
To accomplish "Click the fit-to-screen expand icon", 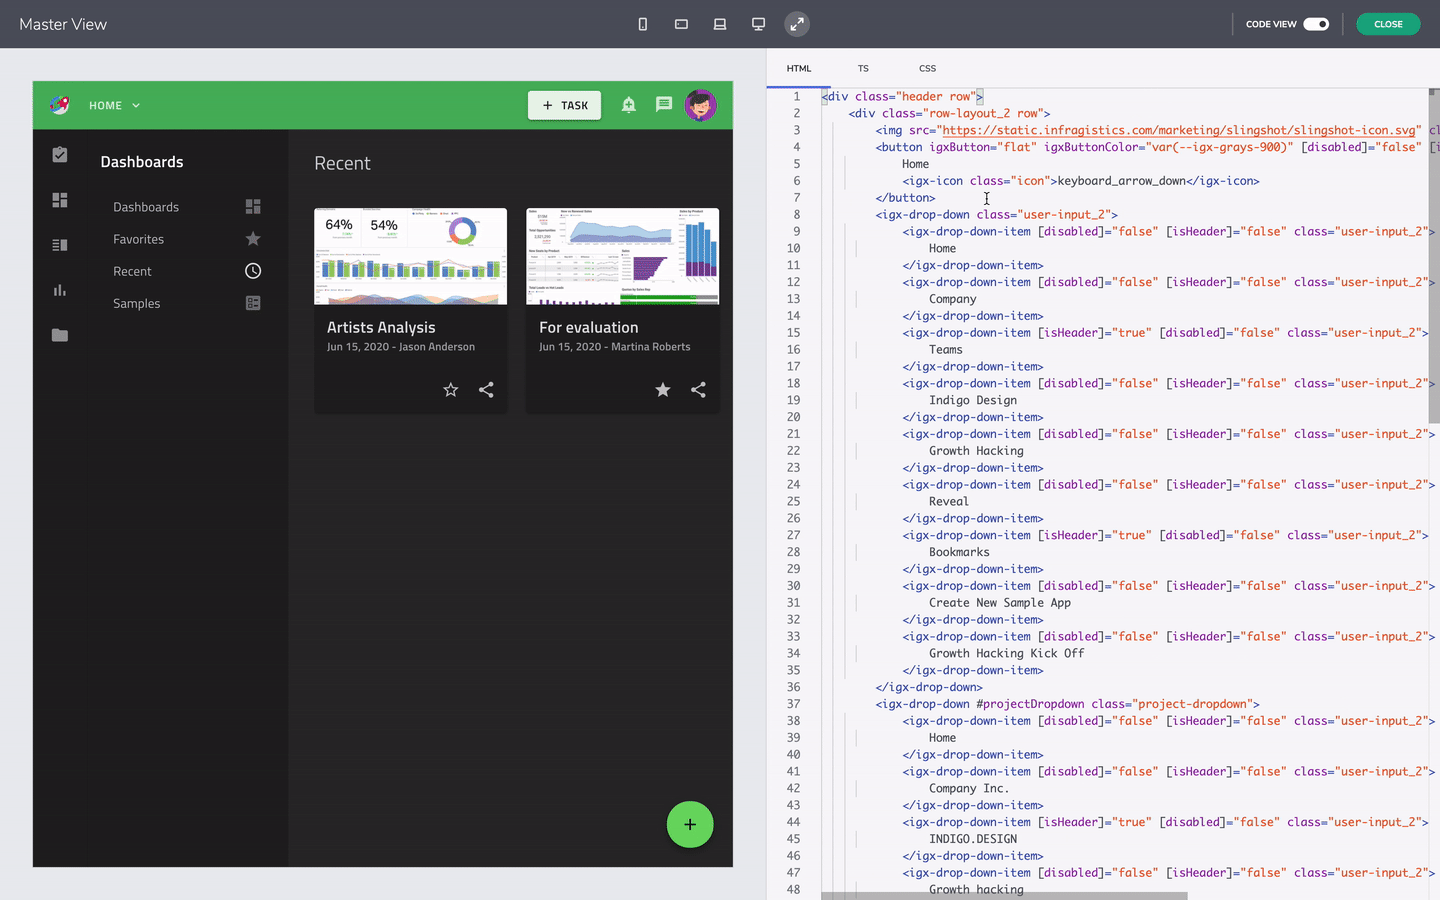I will coord(796,24).
